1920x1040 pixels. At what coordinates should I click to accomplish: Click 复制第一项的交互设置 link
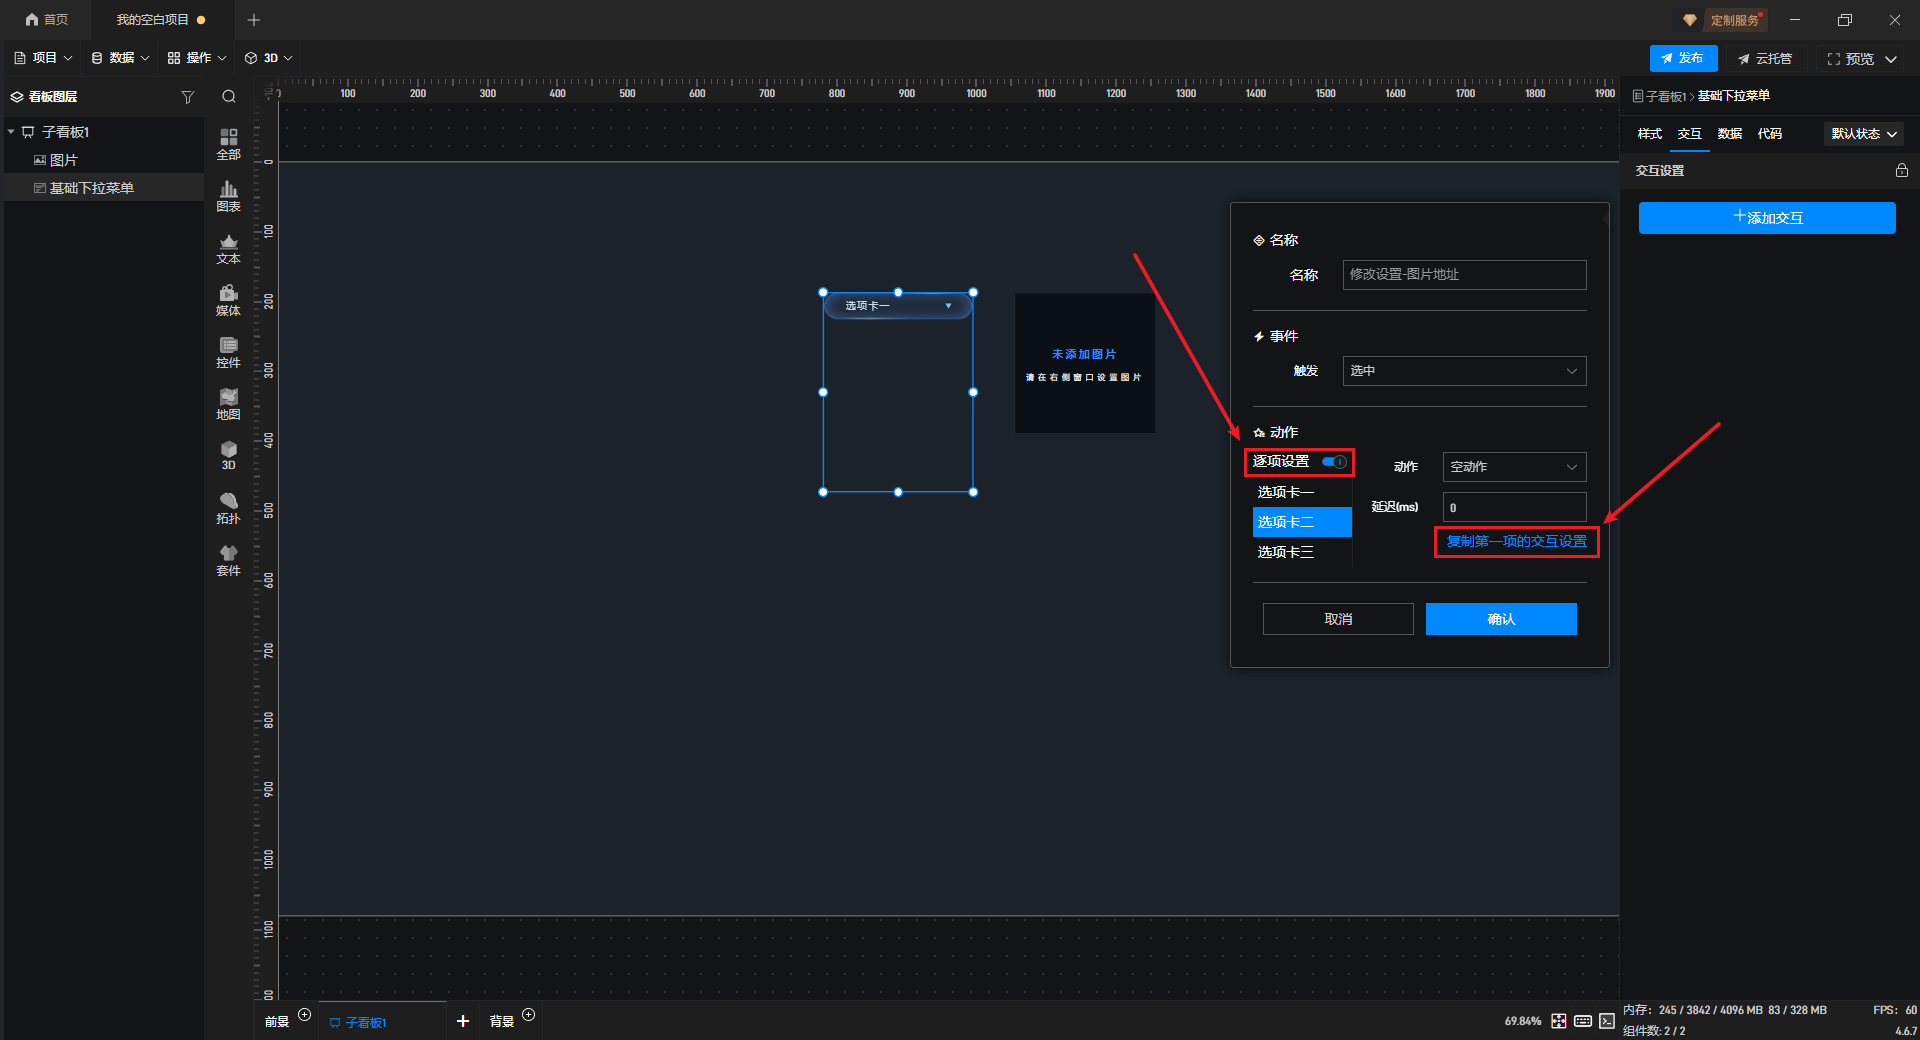coord(1516,542)
